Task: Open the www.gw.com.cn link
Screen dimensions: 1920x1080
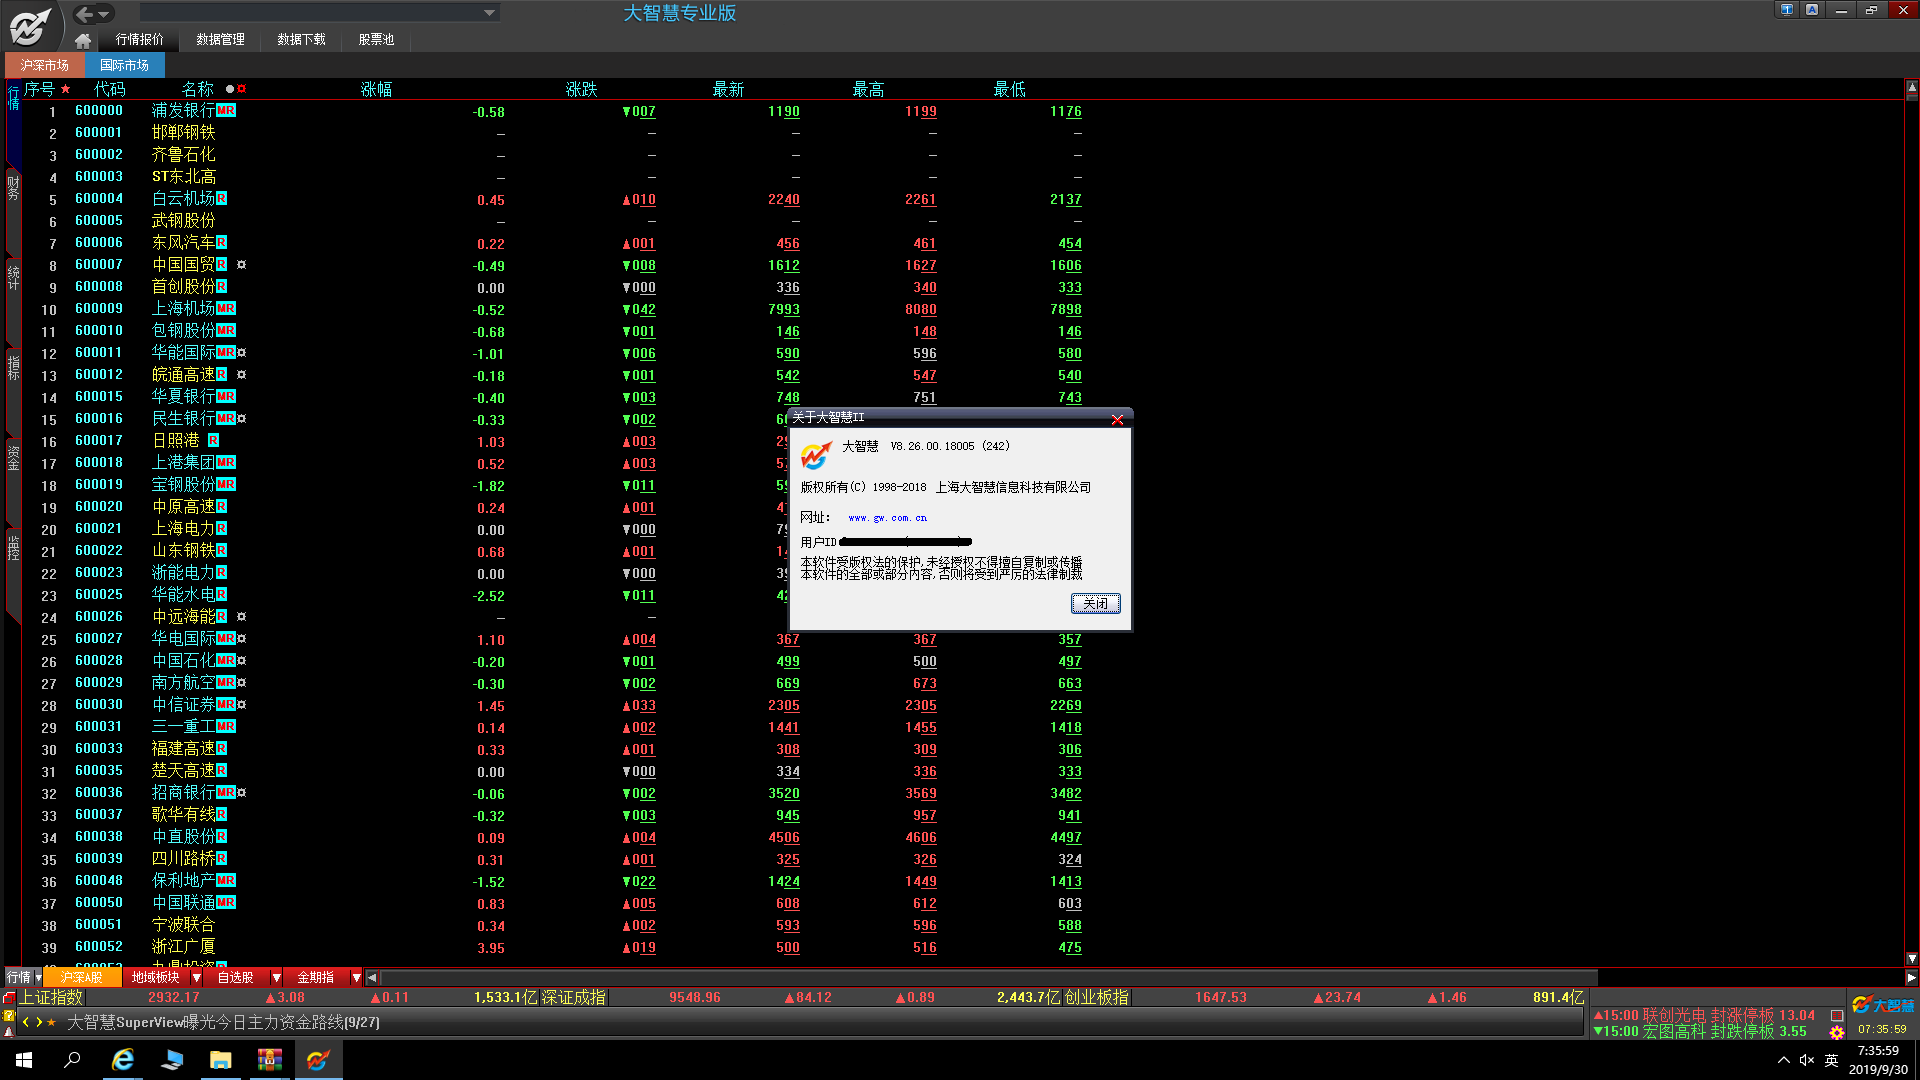Action: [x=887, y=518]
